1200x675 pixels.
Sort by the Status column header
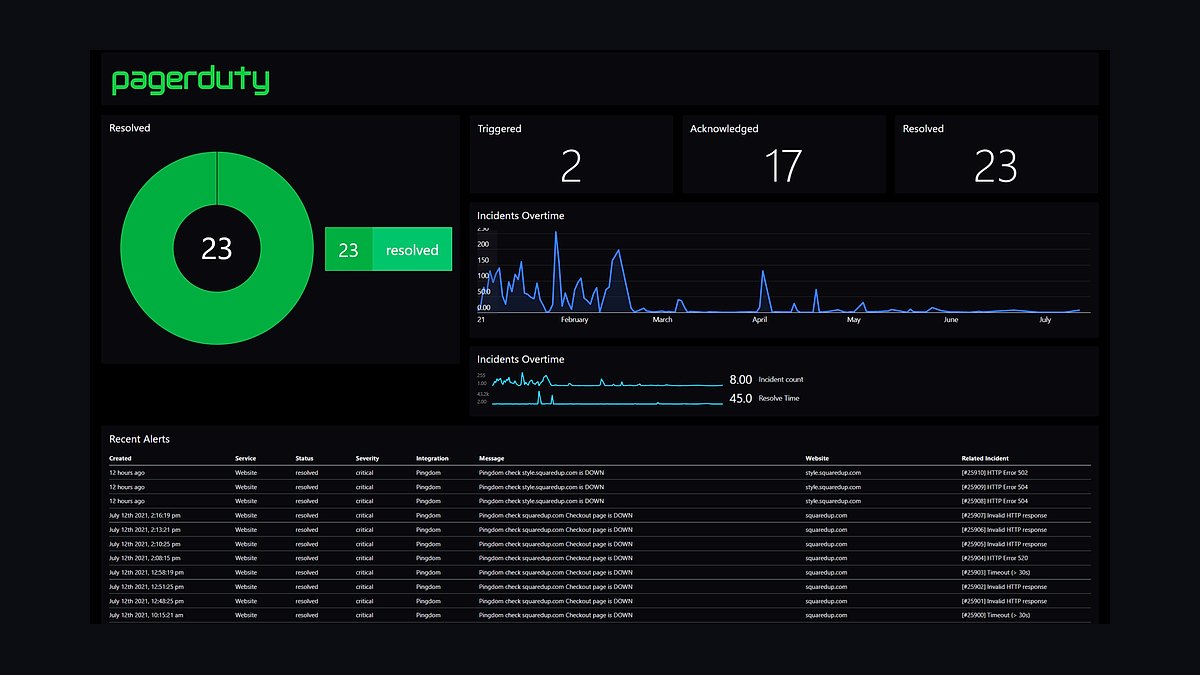[304, 459]
